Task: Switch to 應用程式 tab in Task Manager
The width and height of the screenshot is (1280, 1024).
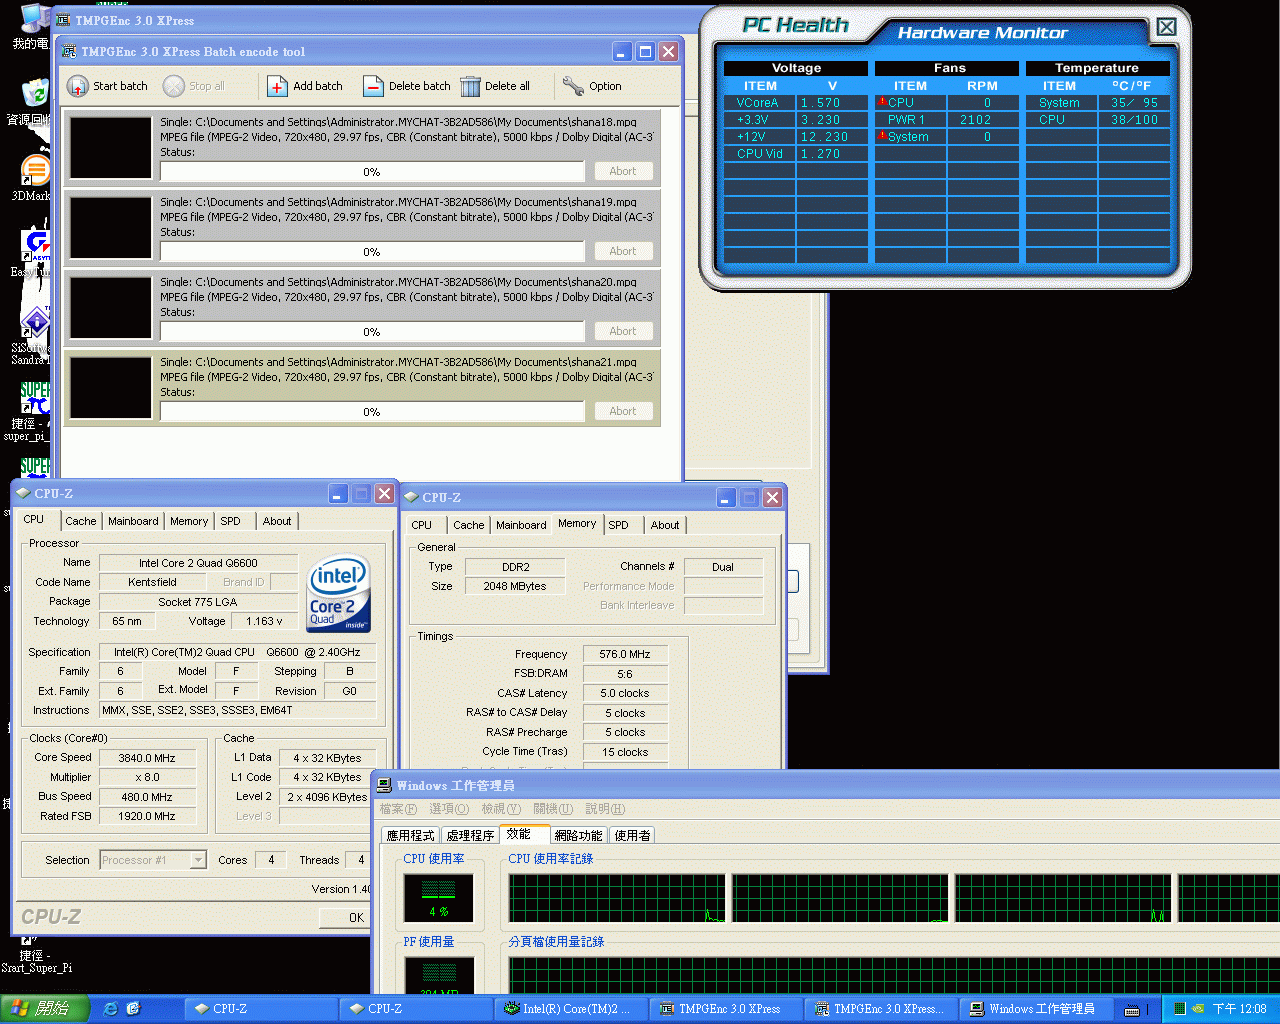Action: coord(411,835)
